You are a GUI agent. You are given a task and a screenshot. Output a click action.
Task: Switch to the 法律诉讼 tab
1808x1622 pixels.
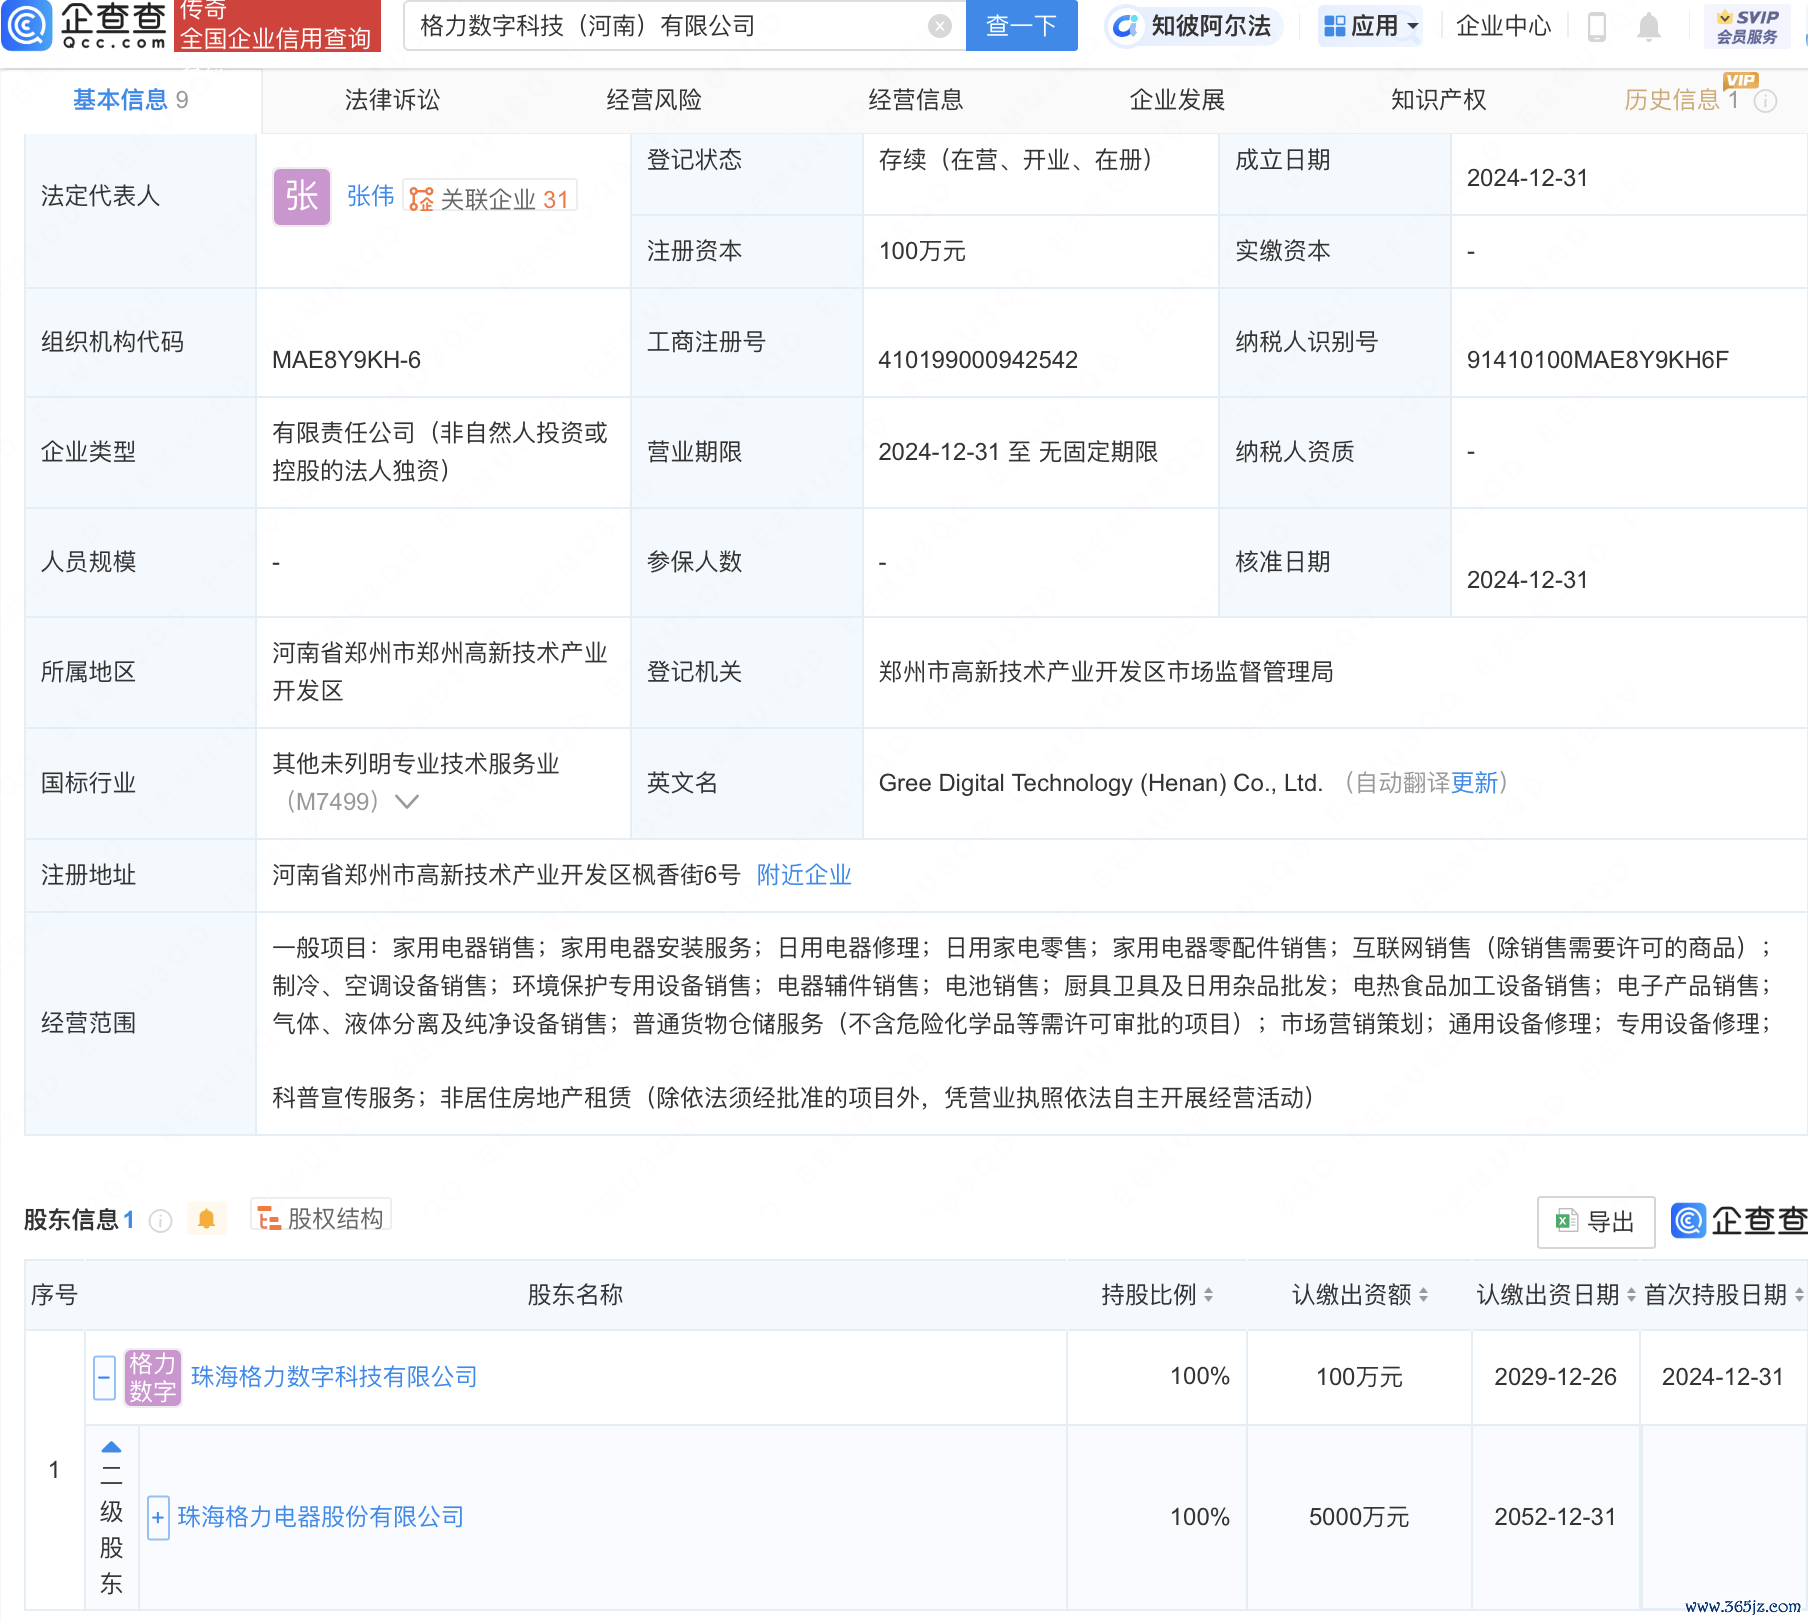pos(392,100)
